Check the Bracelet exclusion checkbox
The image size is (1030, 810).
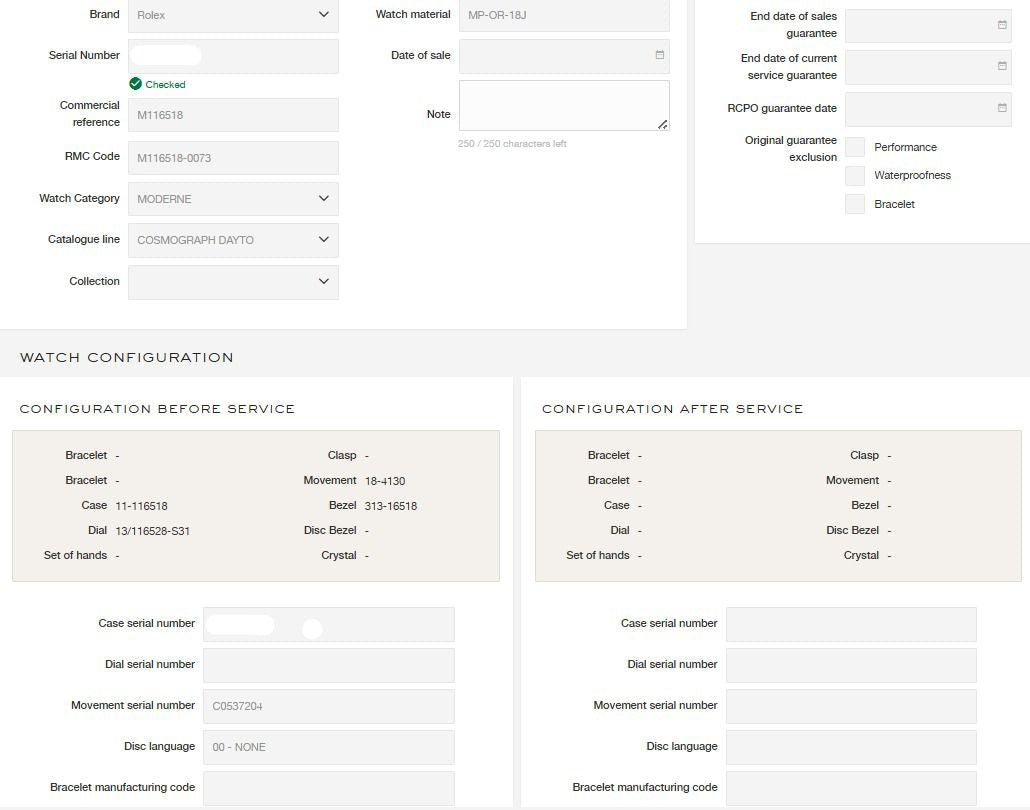click(855, 204)
